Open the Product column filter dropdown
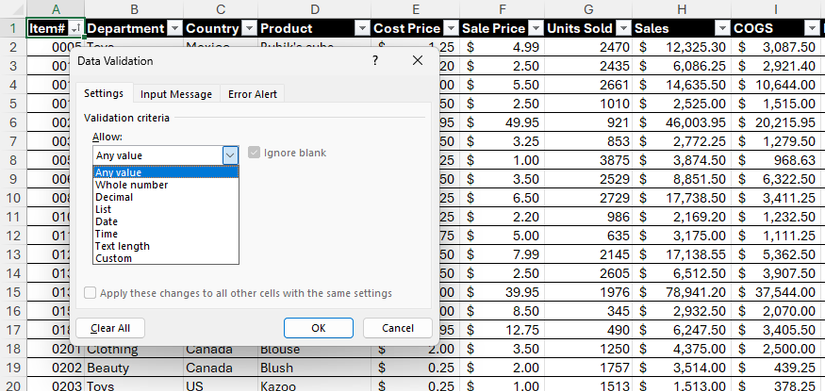The image size is (825, 391). click(x=363, y=28)
